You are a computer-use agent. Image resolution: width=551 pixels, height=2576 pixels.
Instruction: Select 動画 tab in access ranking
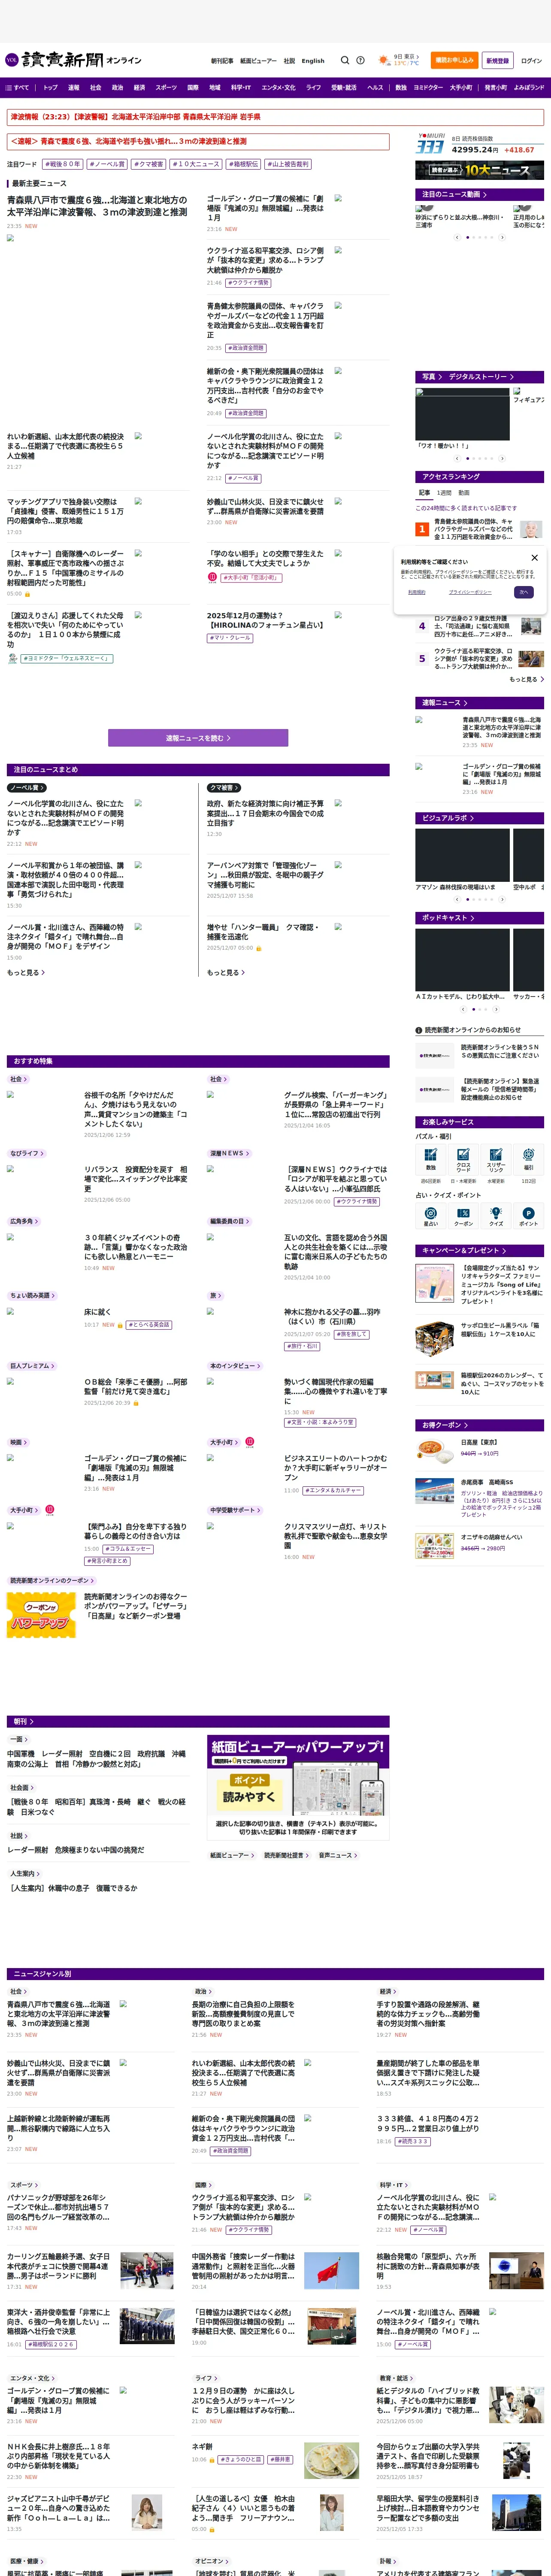tap(464, 492)
